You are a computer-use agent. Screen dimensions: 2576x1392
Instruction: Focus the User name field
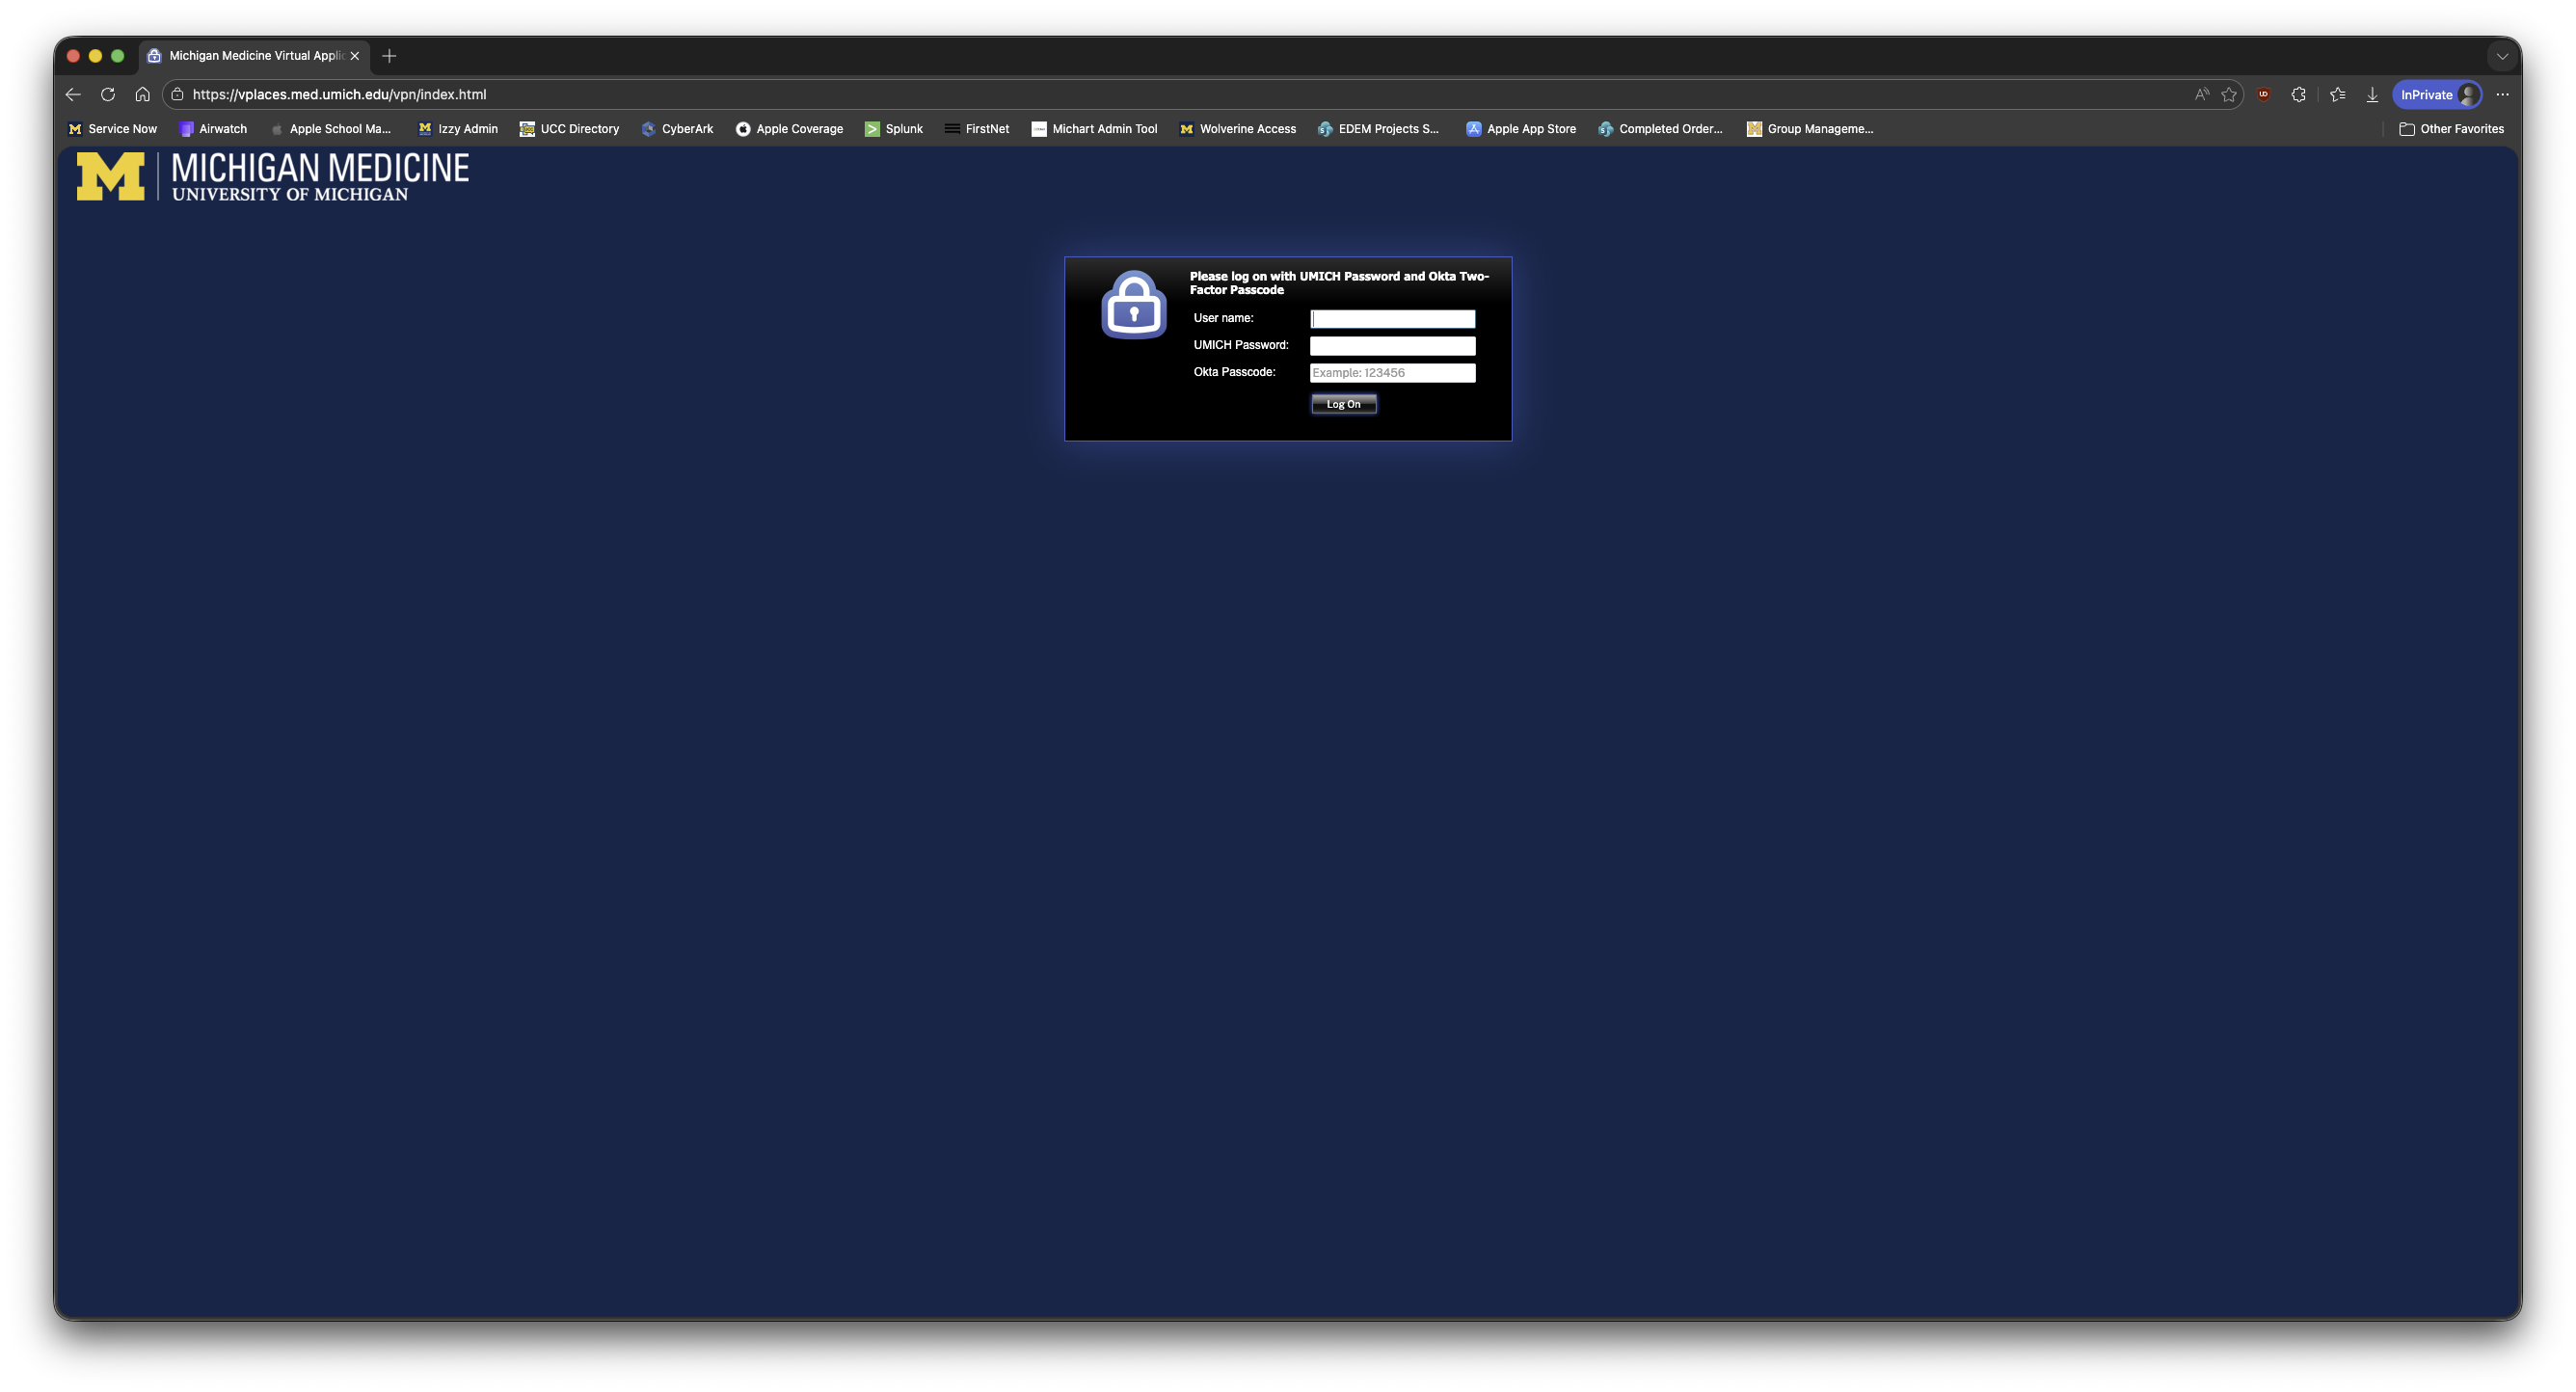tap(1392, 319)
